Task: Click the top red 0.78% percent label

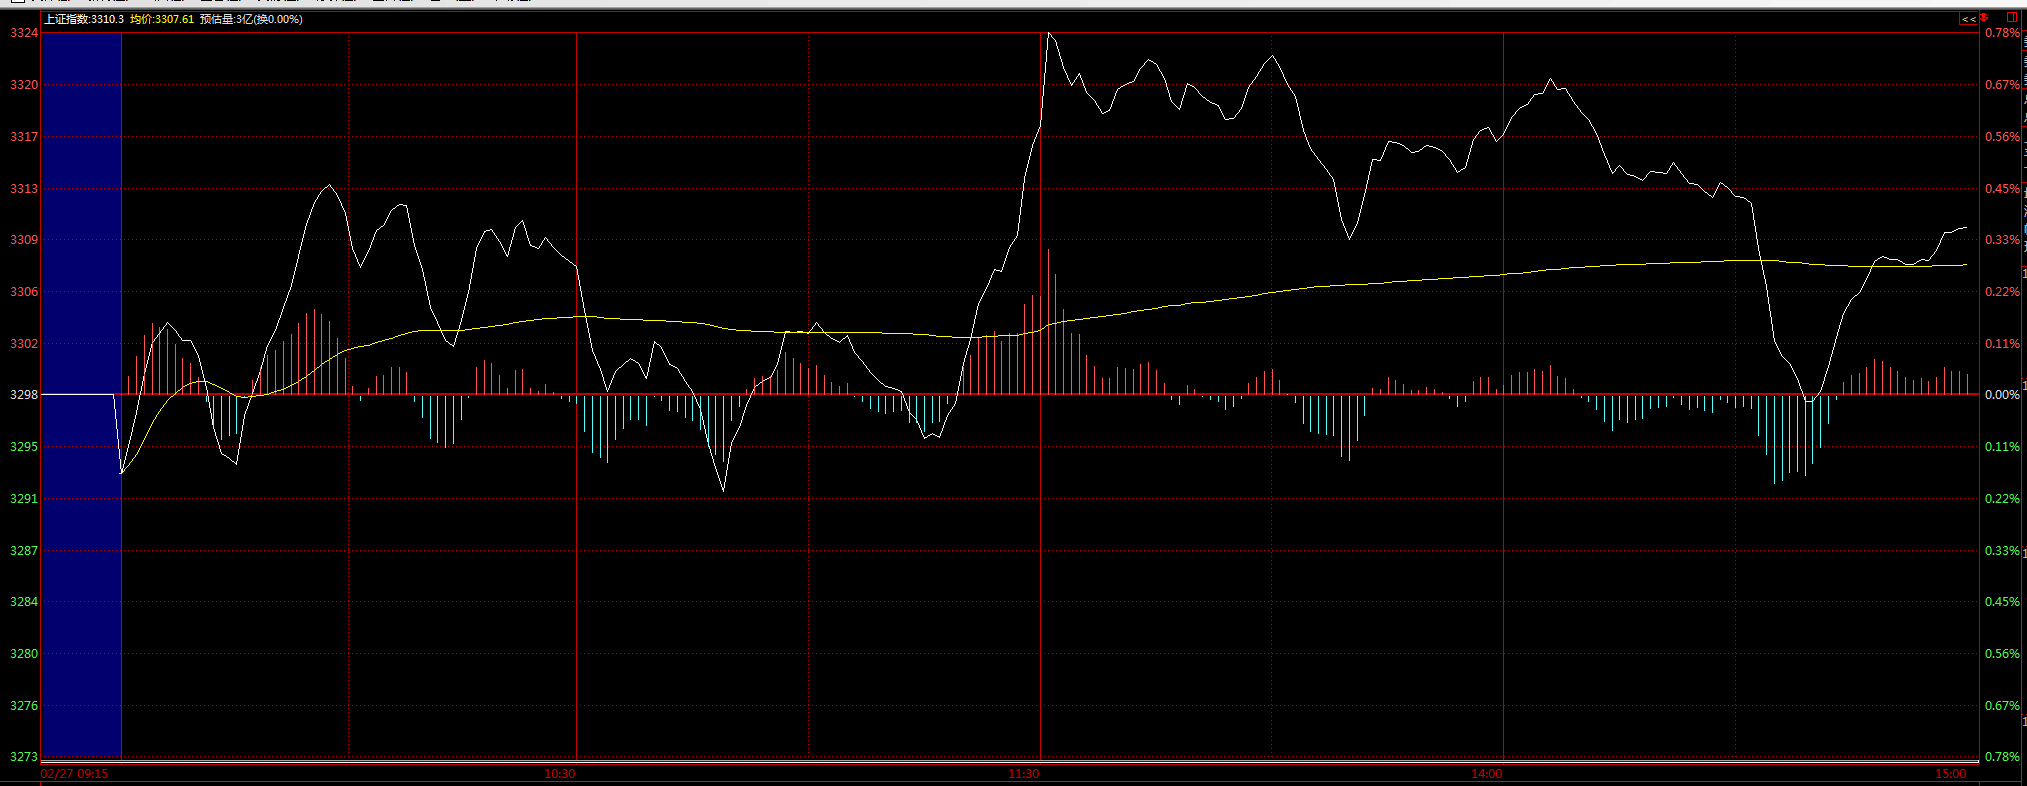Action: click(x=2002, y=33)
